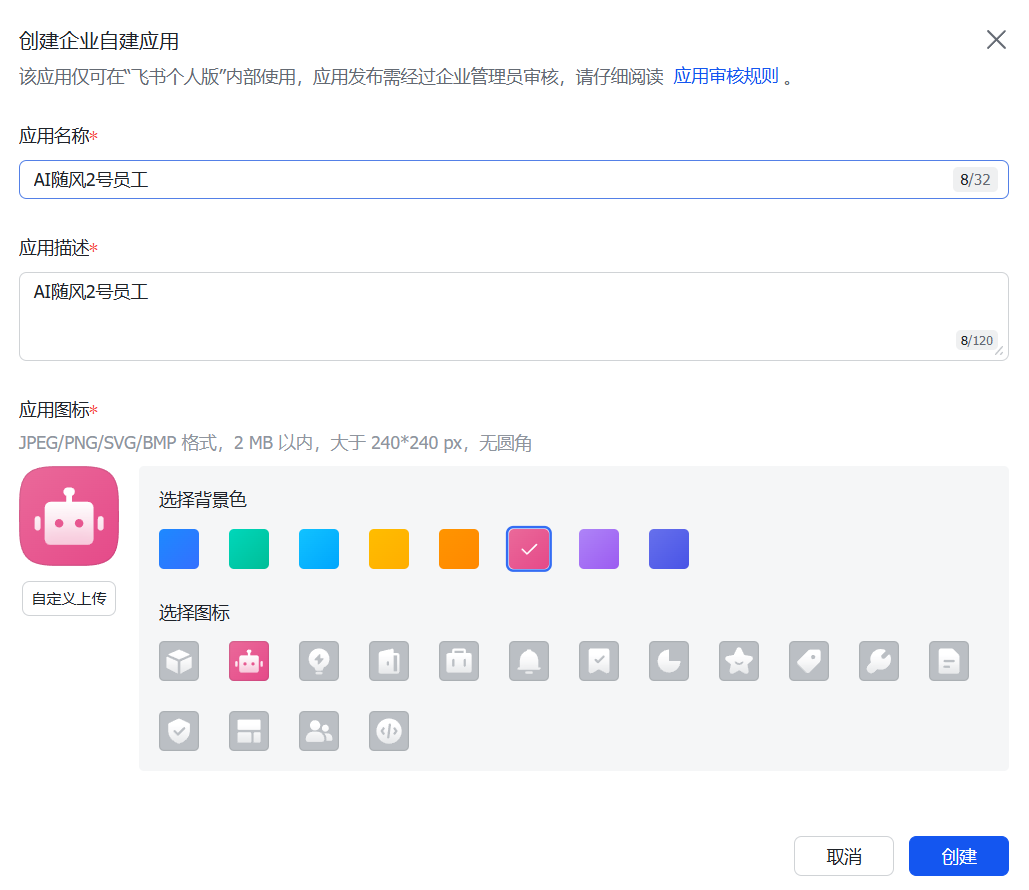
Task: Click the 创建 button
Action: point(958,856)
